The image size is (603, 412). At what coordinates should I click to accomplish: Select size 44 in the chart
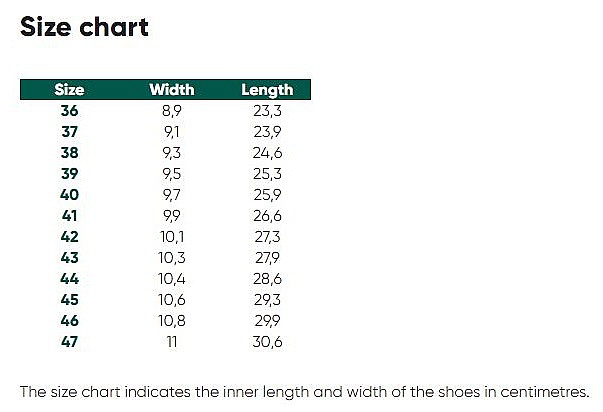(69, 279)
